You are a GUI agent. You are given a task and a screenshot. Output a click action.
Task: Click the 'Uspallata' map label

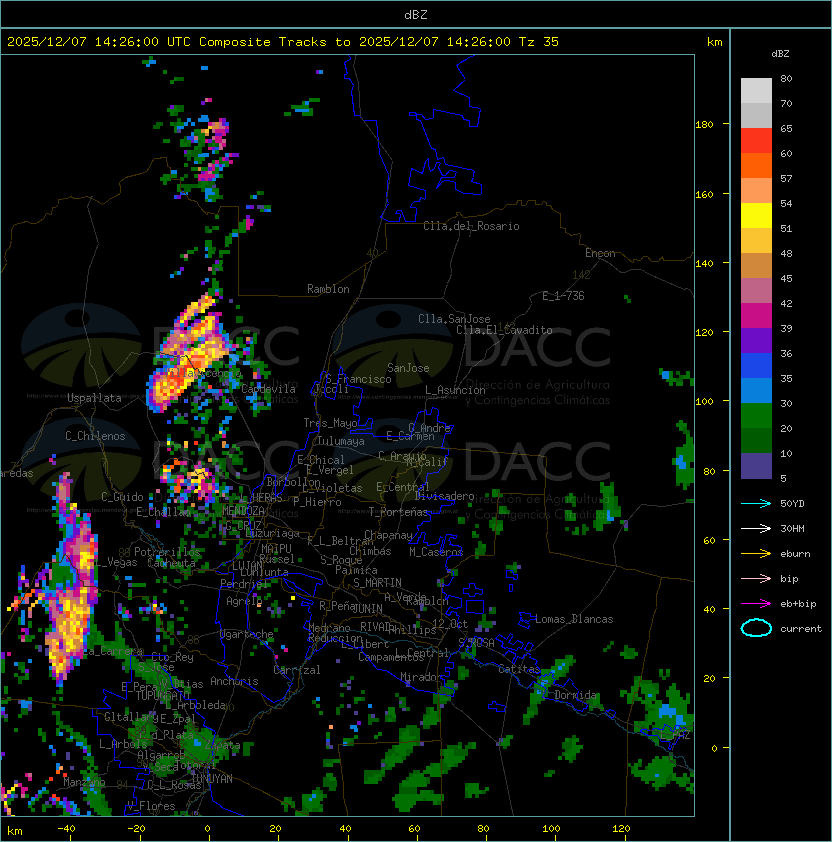tap(94, 398)
